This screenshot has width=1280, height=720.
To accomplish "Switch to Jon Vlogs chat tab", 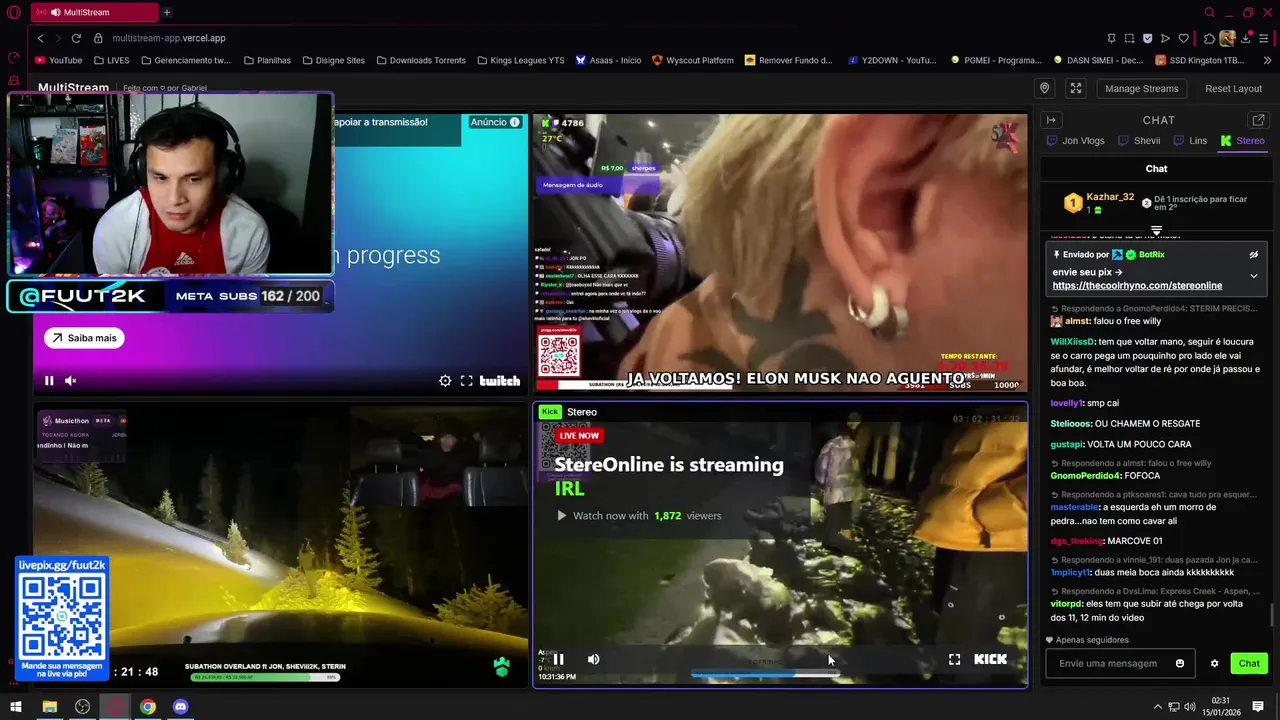I will click(x=1076, y=141).
